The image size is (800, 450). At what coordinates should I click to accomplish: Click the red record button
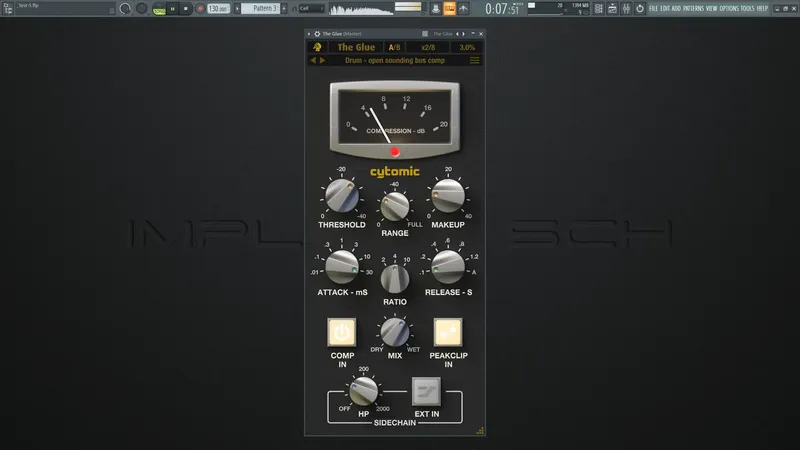(x=200, y=9)
